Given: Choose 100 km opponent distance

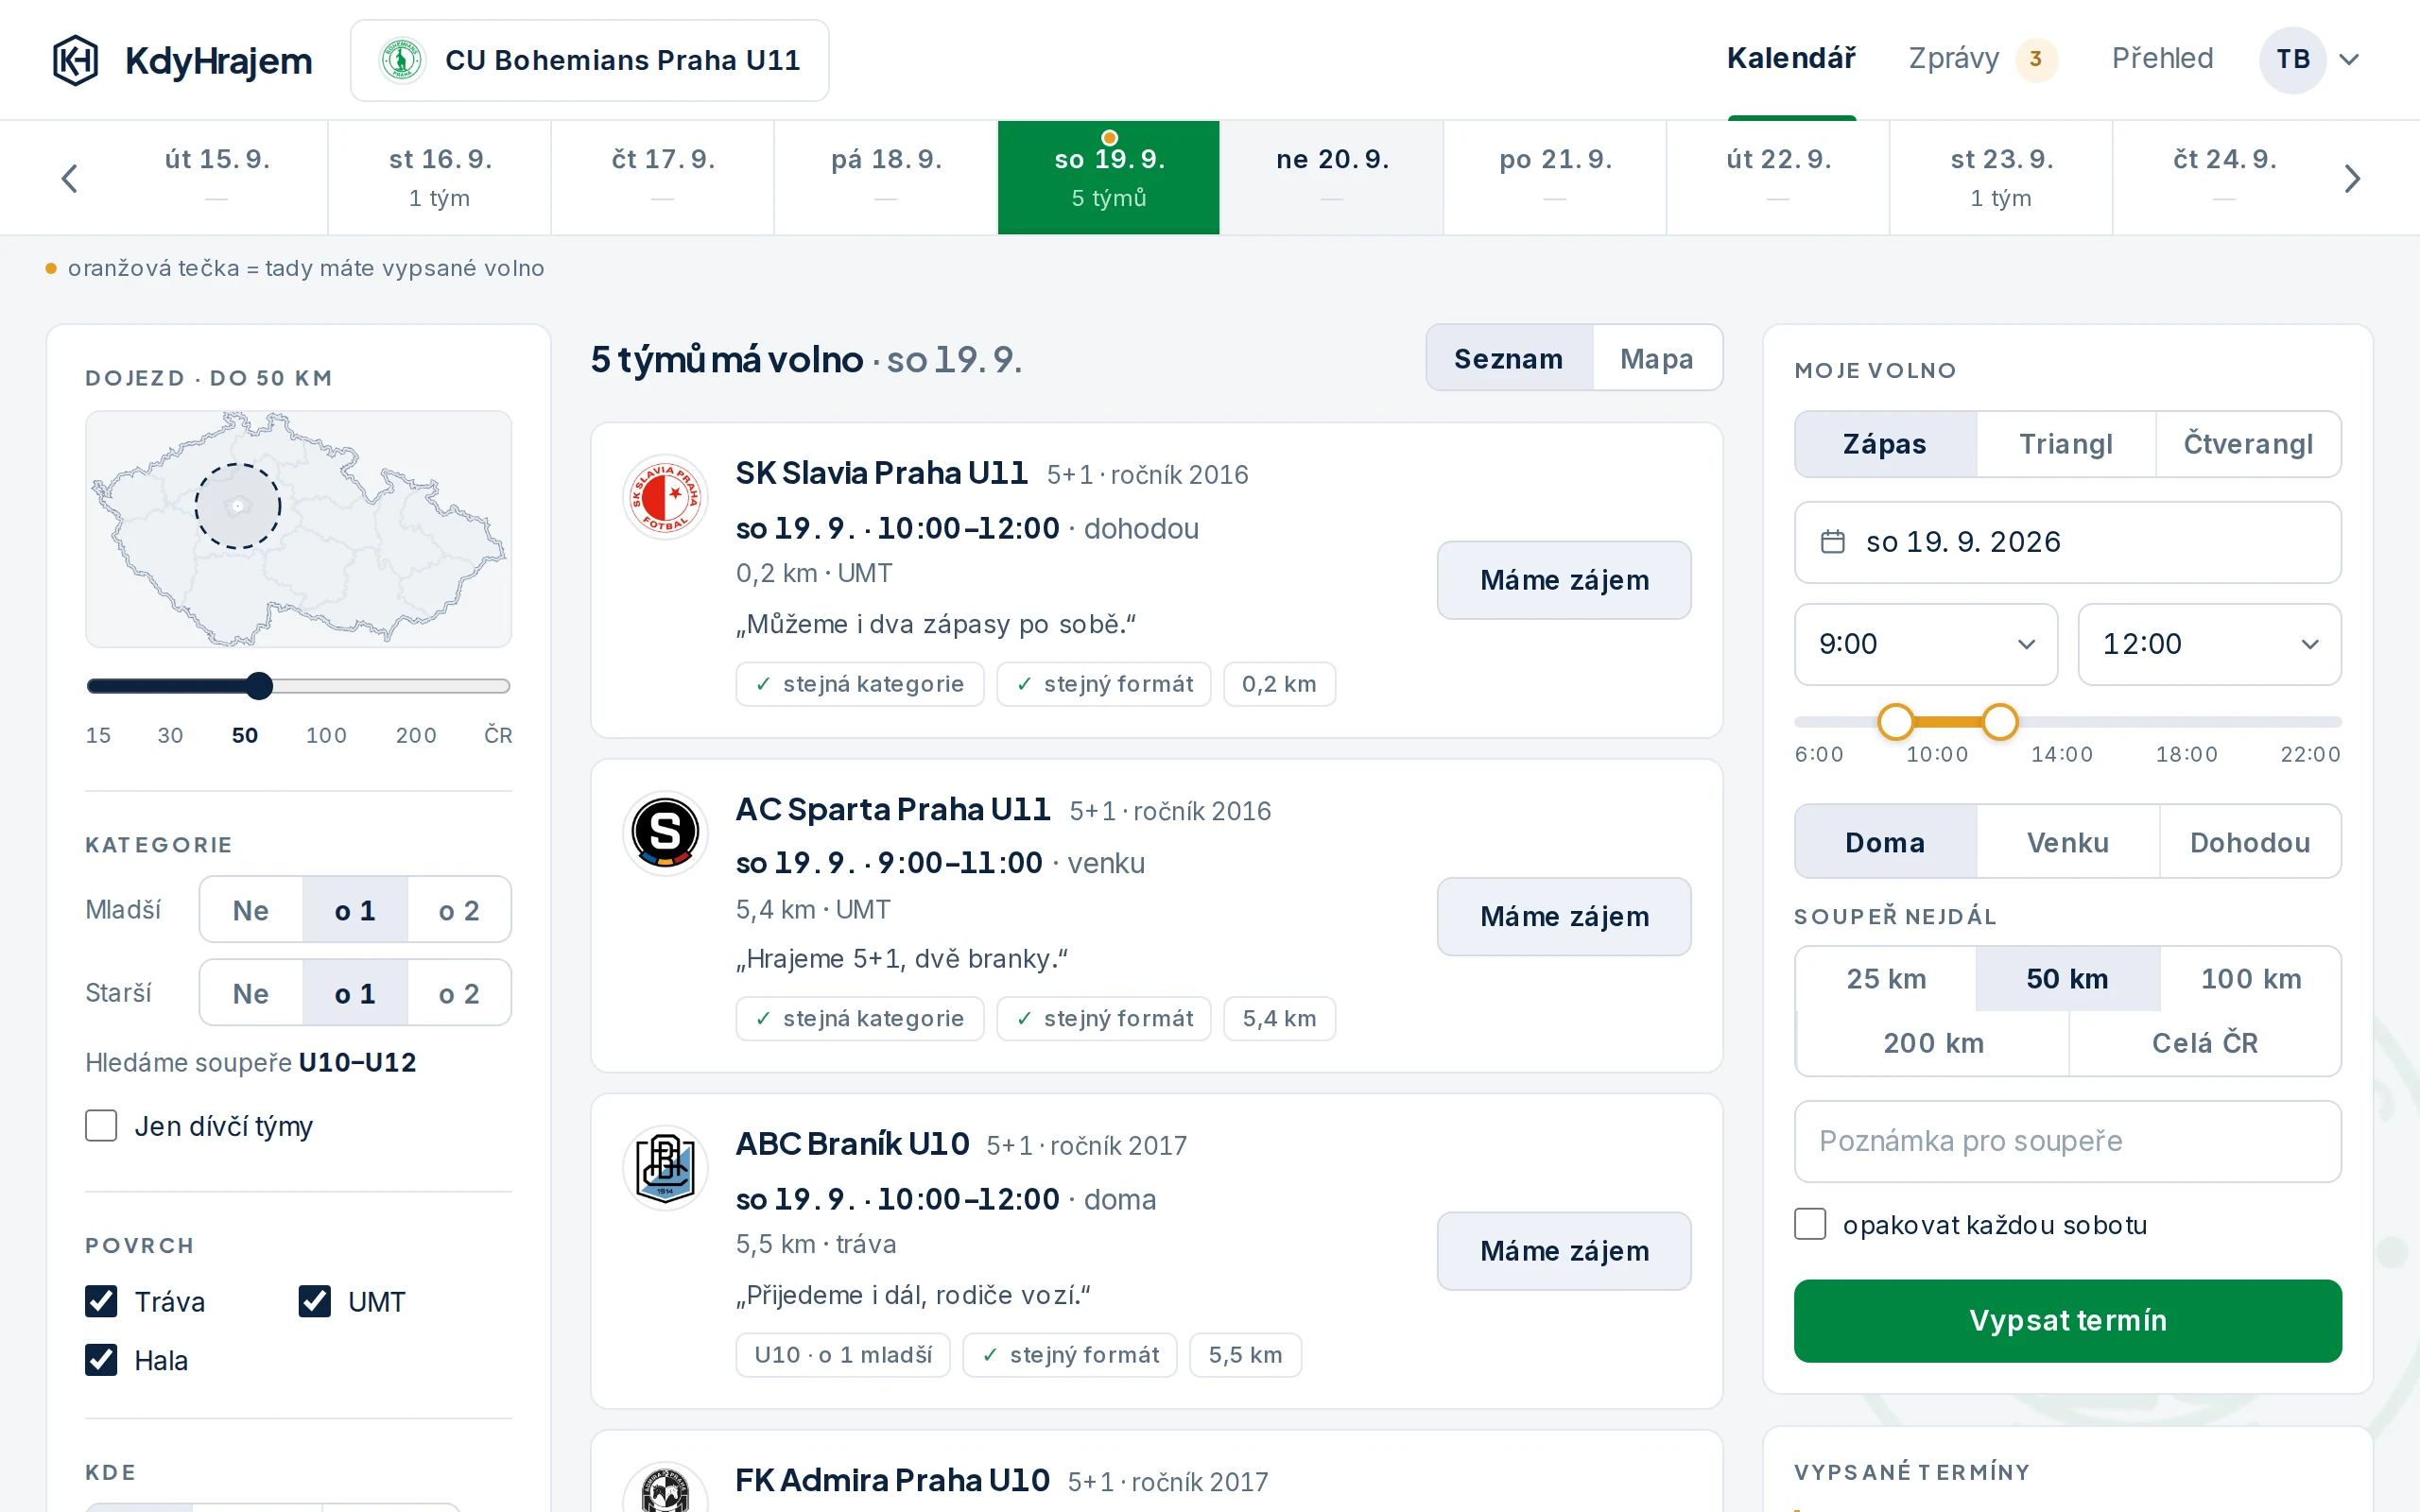Looking at the screenshot, I should 2251,978.
